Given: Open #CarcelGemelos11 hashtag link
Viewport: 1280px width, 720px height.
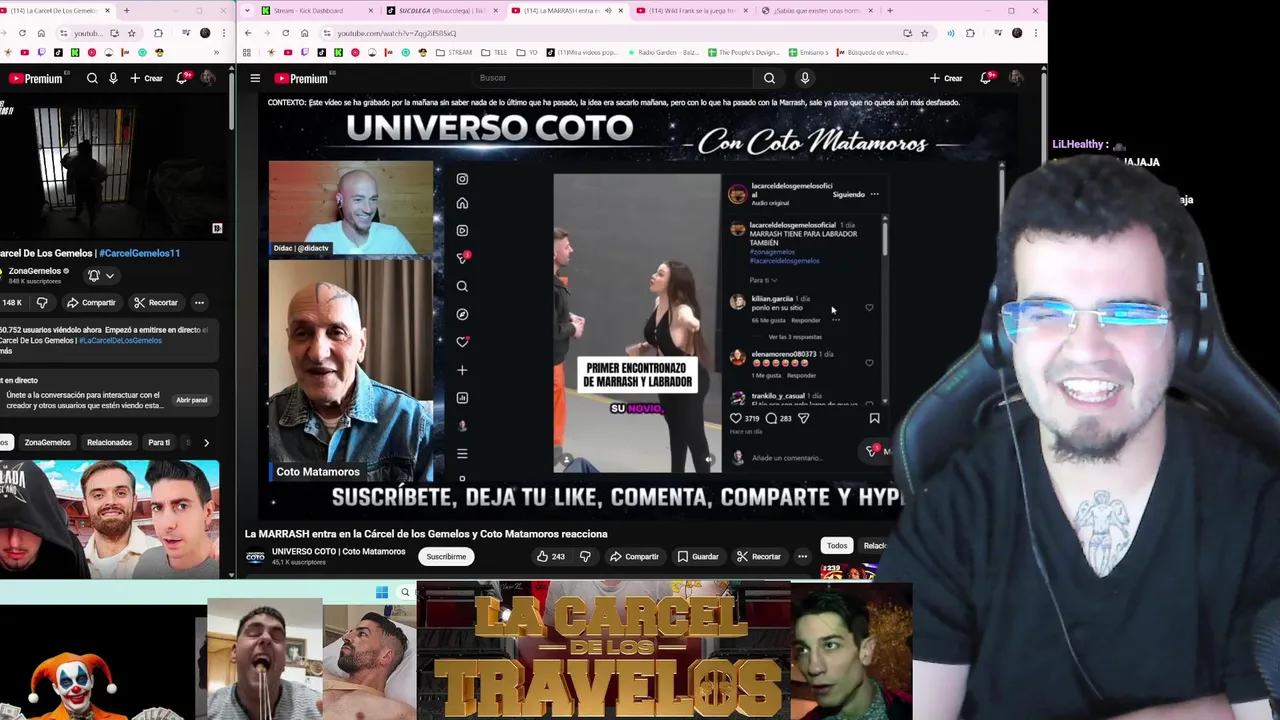Looking at the screenshot, I should (139, 253).
